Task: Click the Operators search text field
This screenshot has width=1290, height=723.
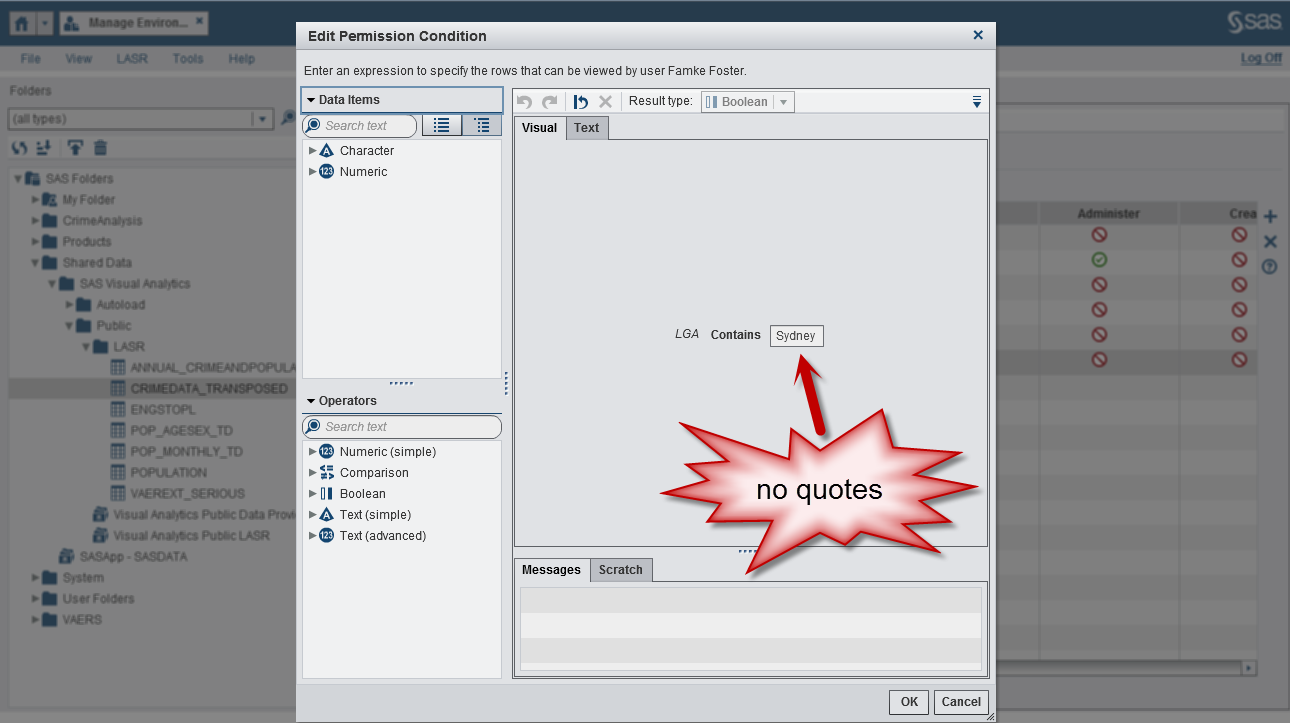Action: point(402,426)
